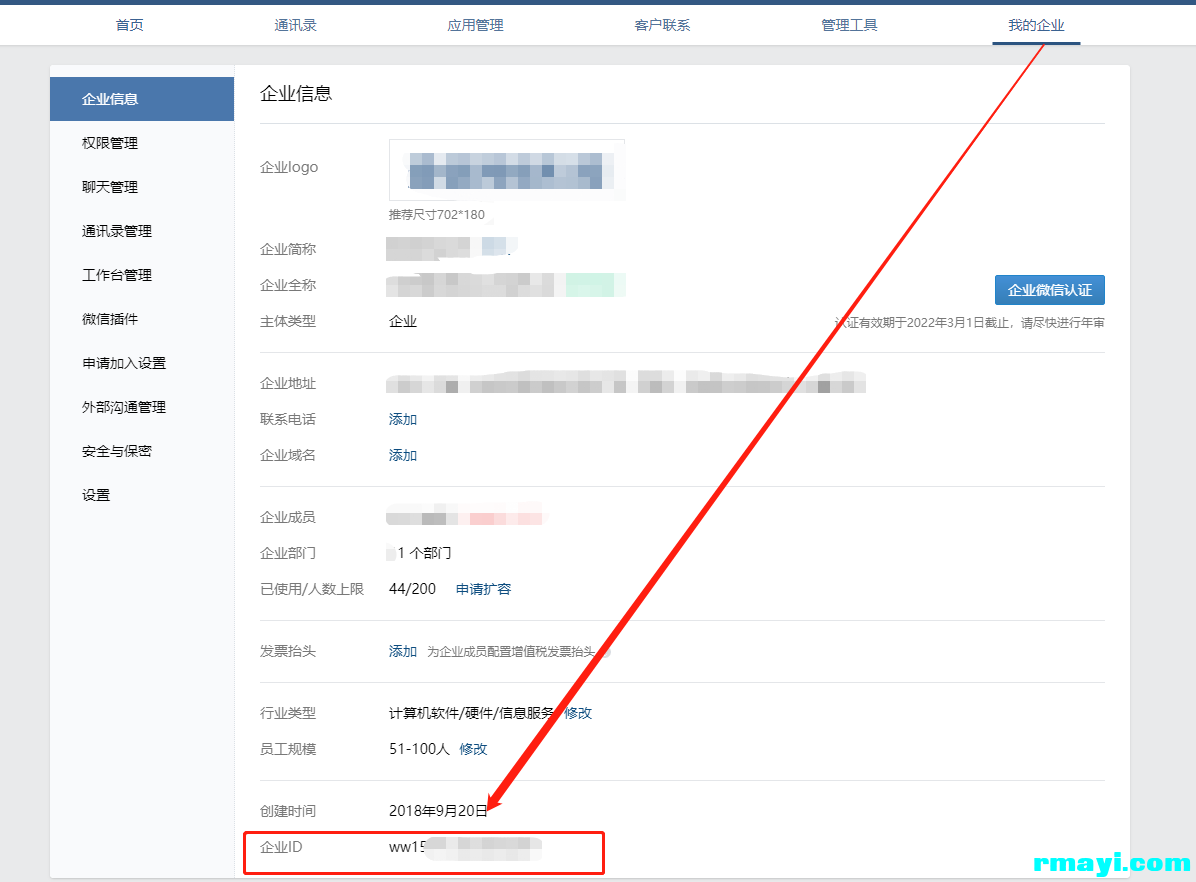Switch to the 通讯录 tab
Screen dimensions: 1196x882
295,25
